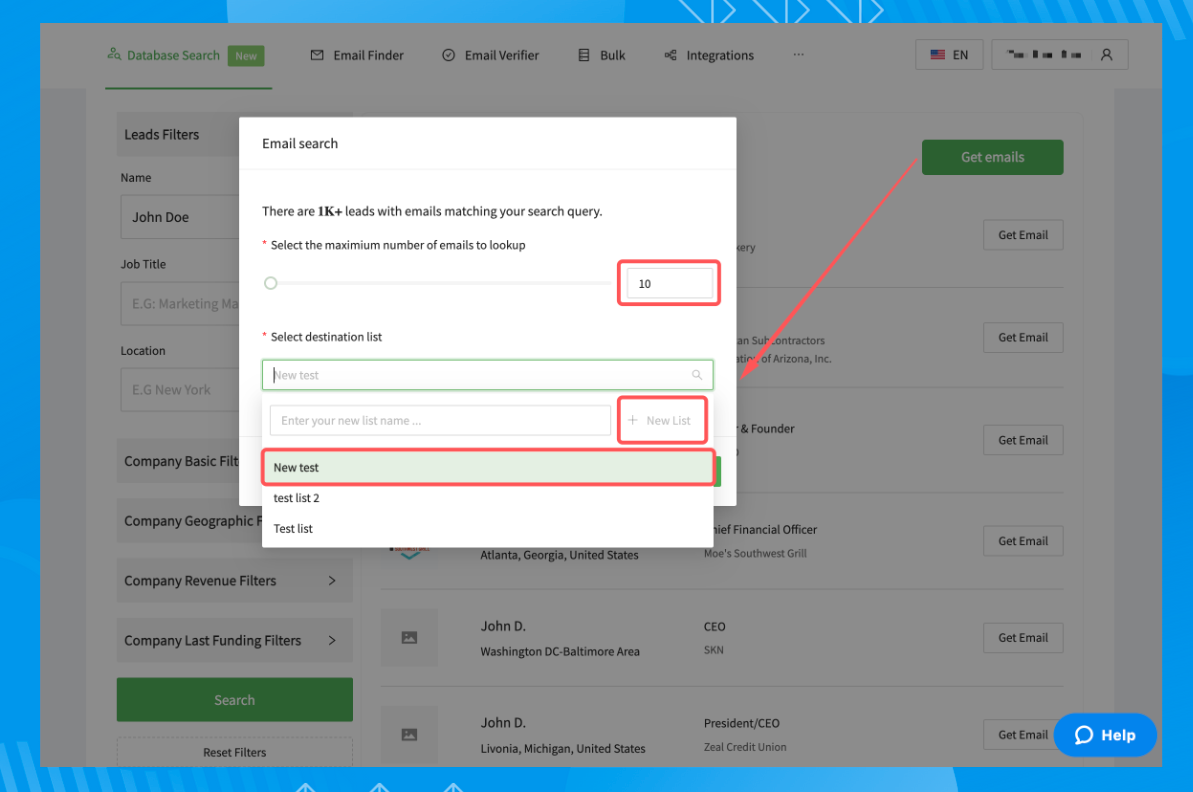This screenshot has width=1193, height=792.
Task: Focus the new list name field
Action: (441, 421)
